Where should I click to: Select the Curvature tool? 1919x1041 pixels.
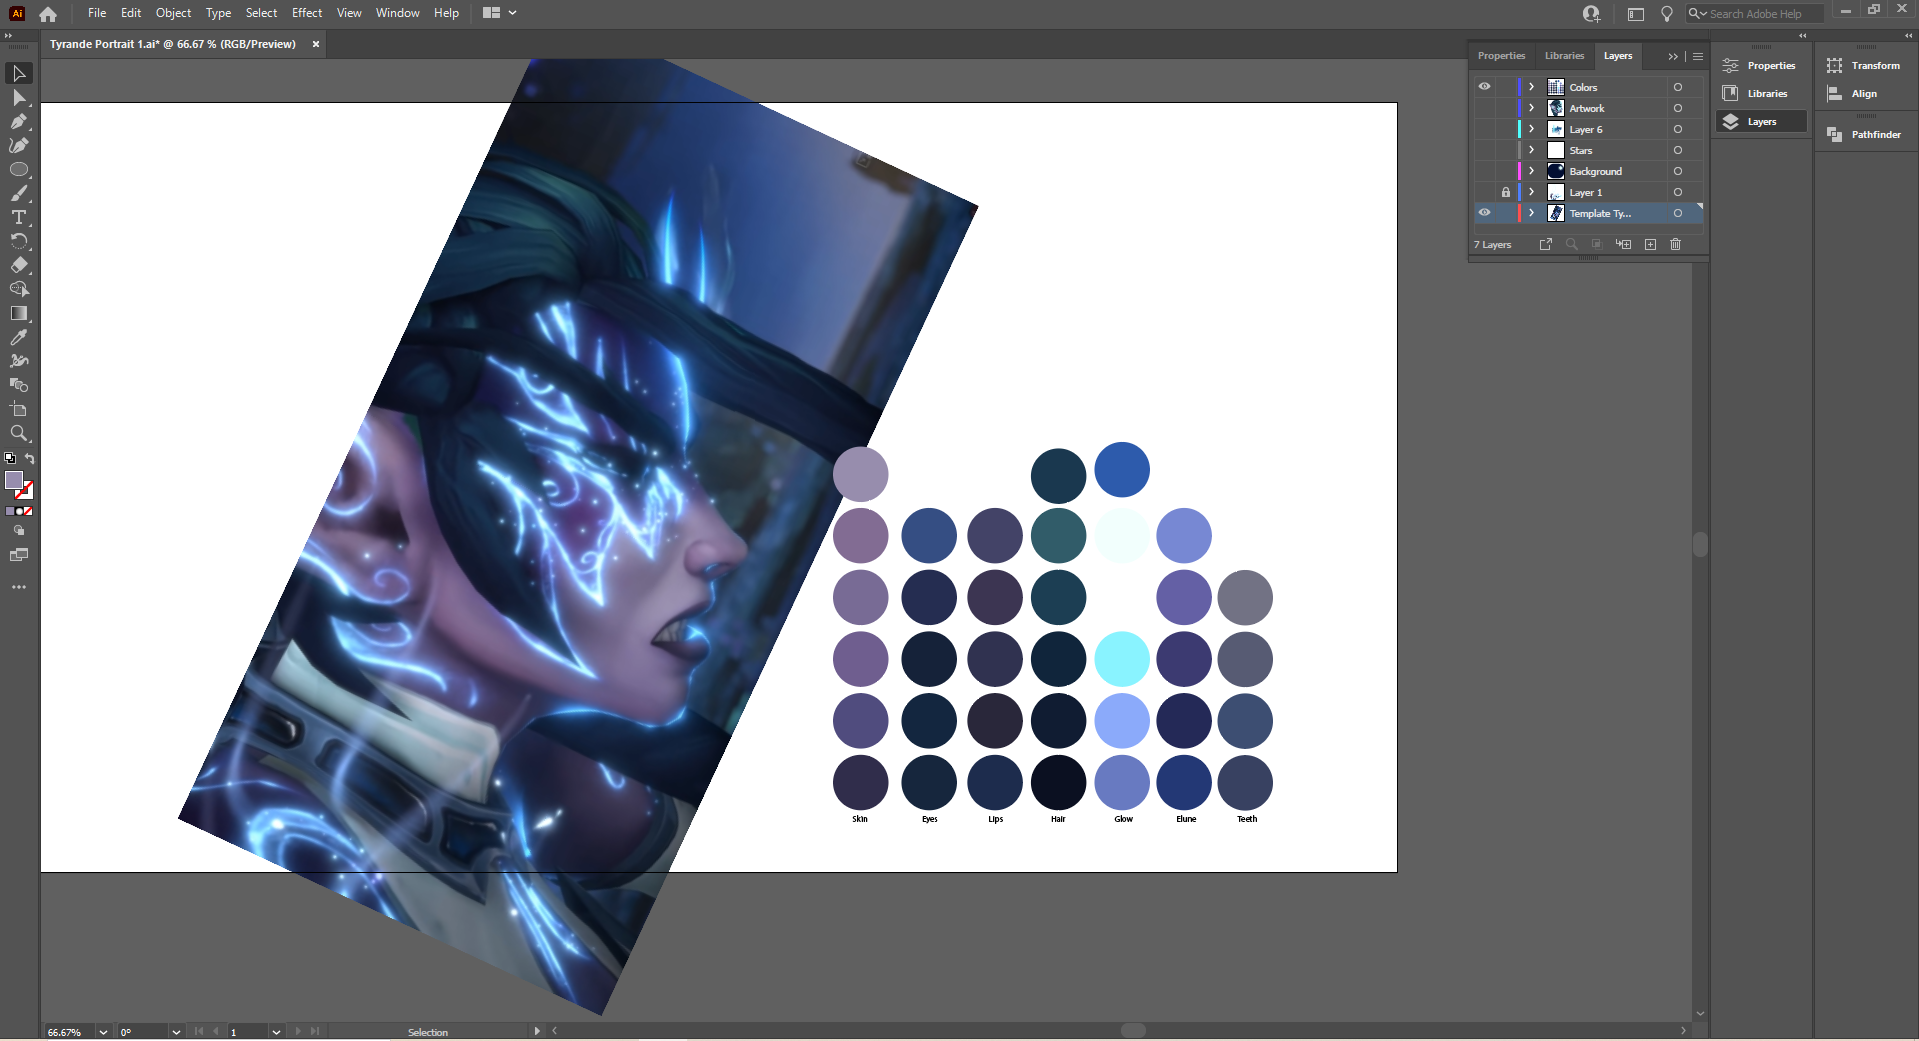pos(19,146)
